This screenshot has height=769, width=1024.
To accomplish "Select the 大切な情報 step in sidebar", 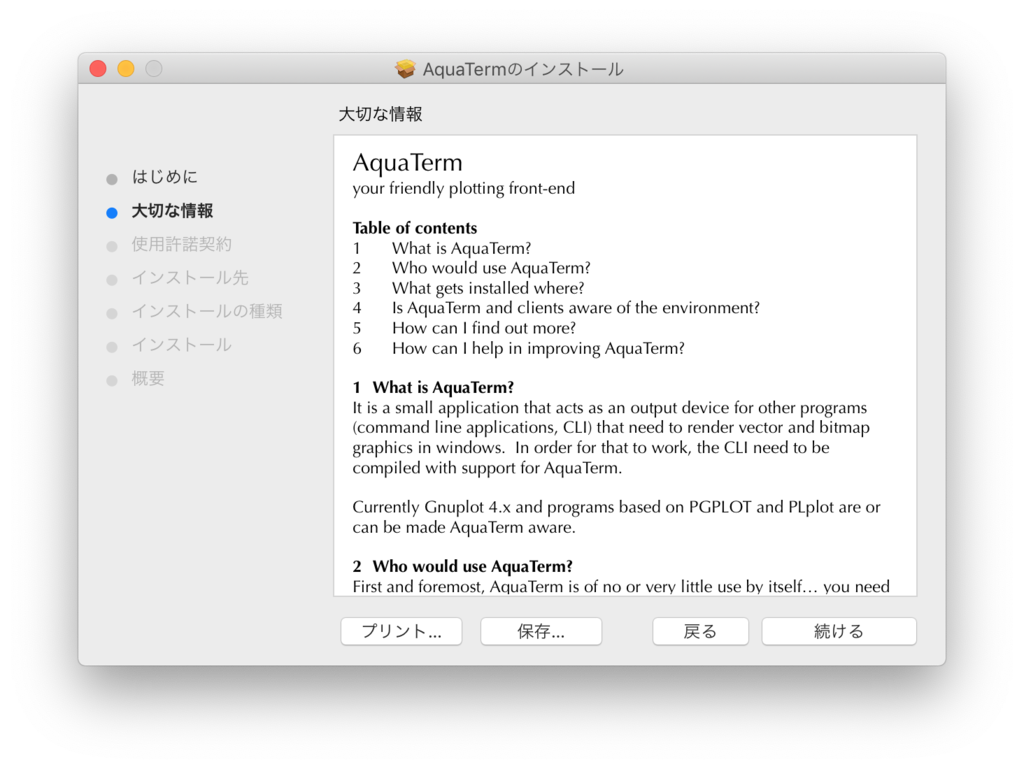I will pos(172,211).
